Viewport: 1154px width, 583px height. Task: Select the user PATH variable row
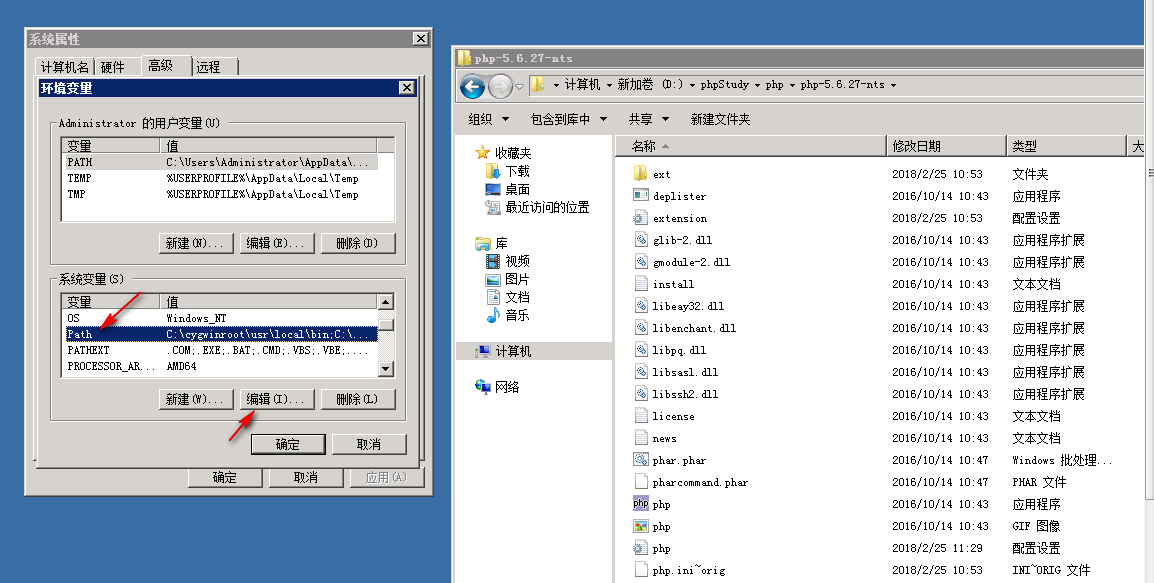pos(221,162)
